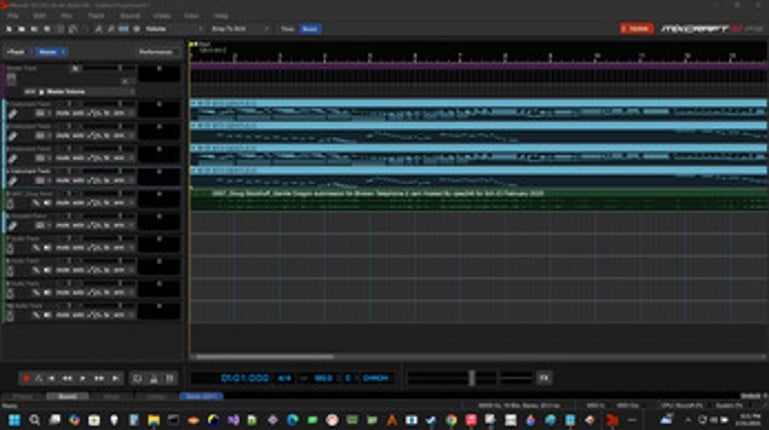Click the Rewind button in transport controls
The height and width of the screenshot is (430, 769).
67,378
